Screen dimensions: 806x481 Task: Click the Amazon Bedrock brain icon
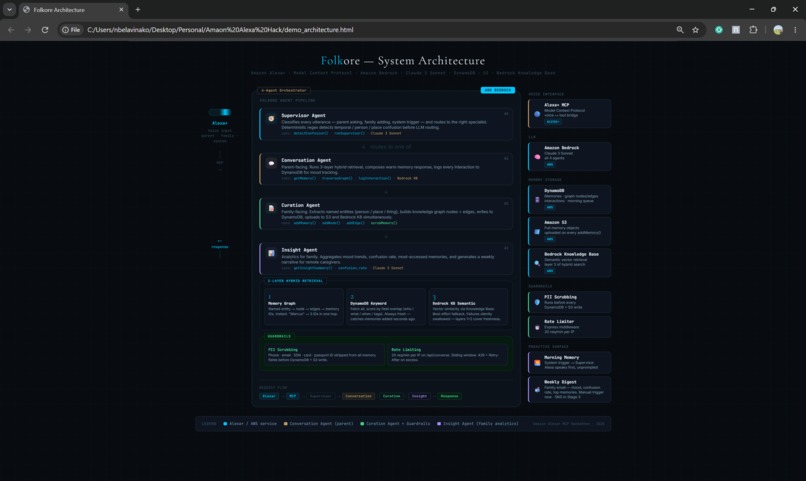[x=537, y=157]
